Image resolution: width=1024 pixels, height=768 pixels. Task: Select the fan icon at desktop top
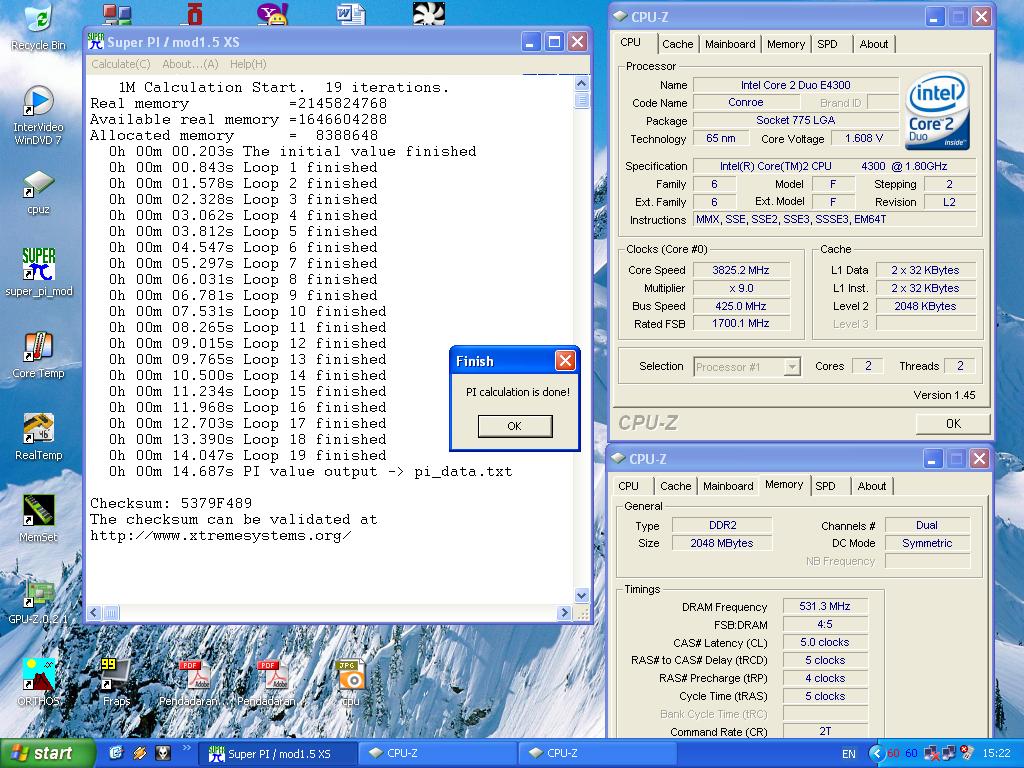(429, 14)
